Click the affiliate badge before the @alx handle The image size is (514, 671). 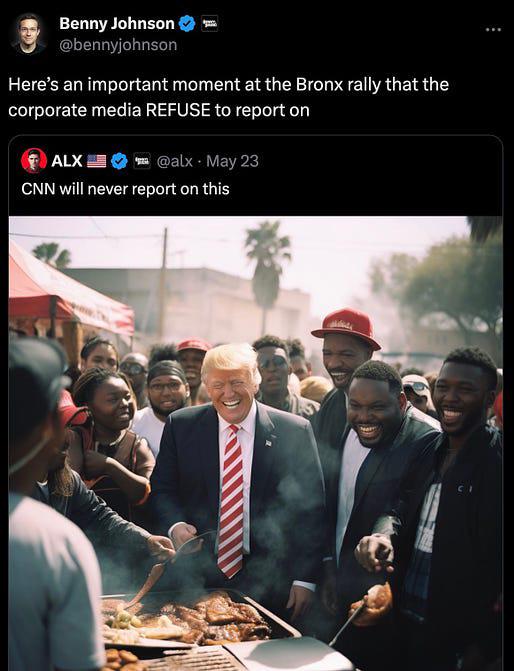pos(142,161)
